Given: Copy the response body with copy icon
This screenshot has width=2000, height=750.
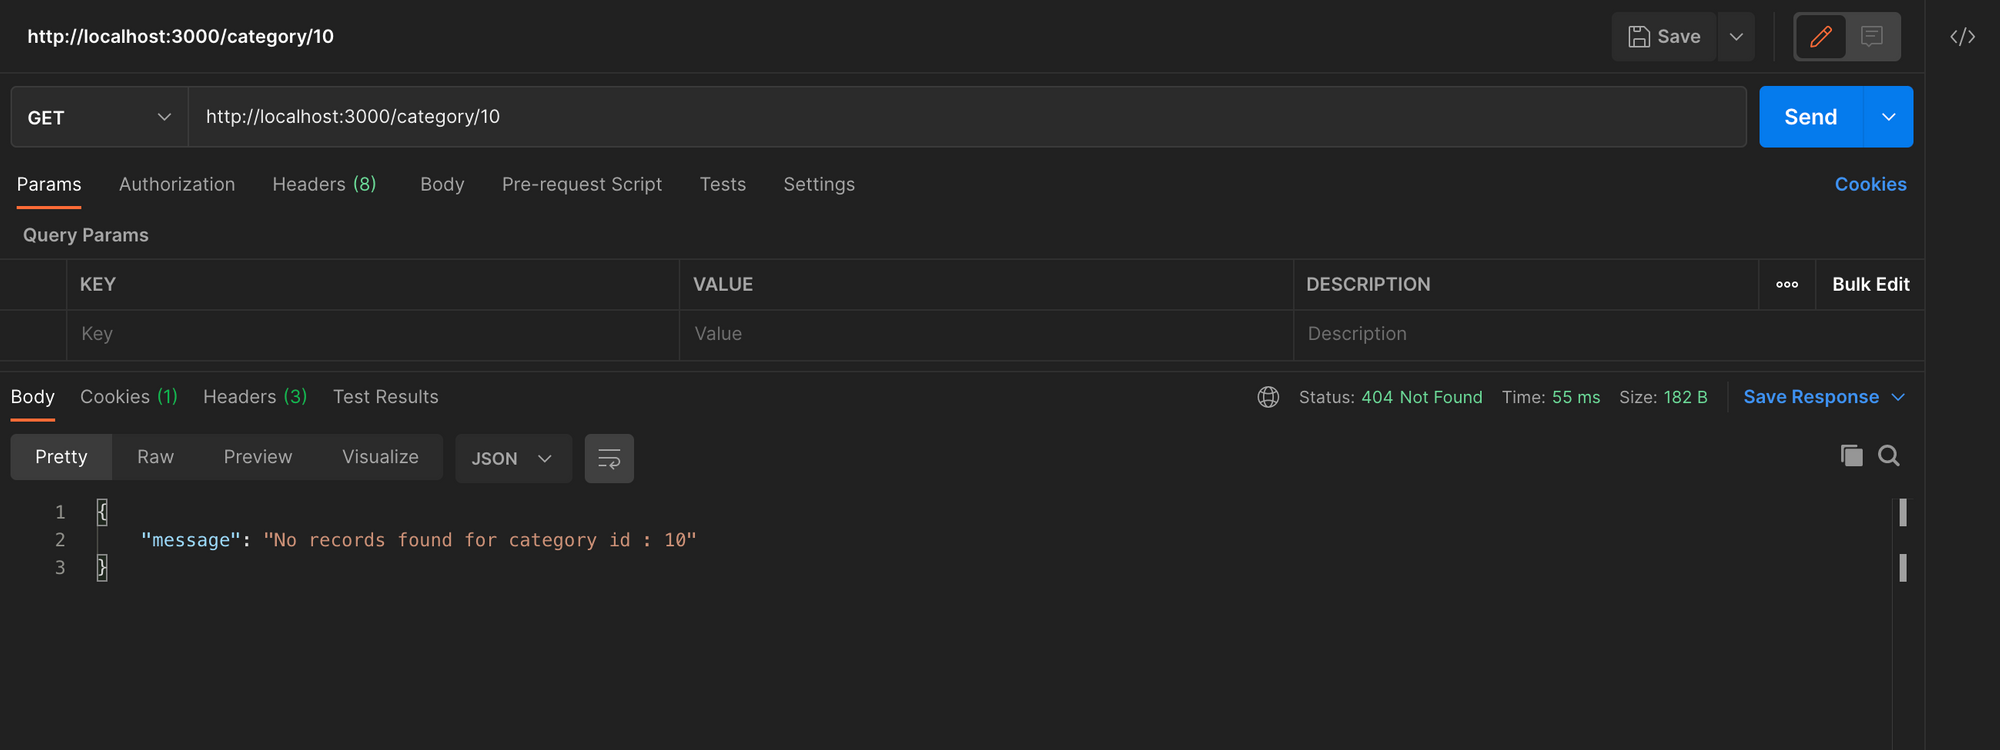Looking at the screenshot, I should pos(1851,456).
